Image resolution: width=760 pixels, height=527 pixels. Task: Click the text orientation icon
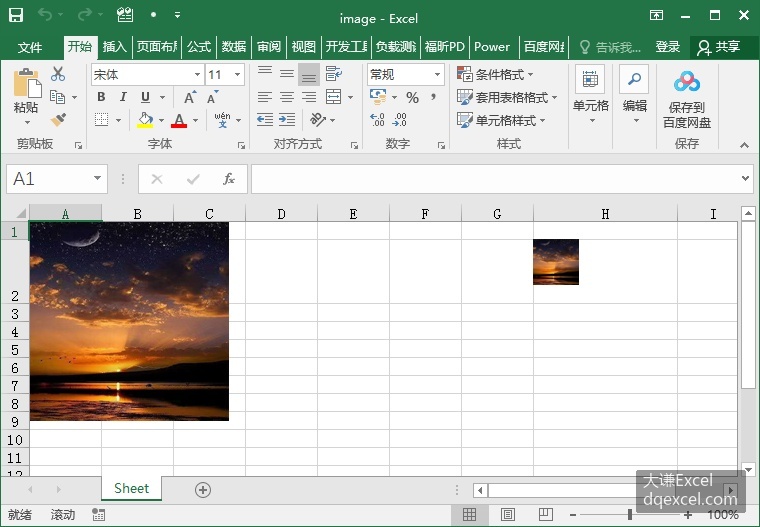coord(318,119)
